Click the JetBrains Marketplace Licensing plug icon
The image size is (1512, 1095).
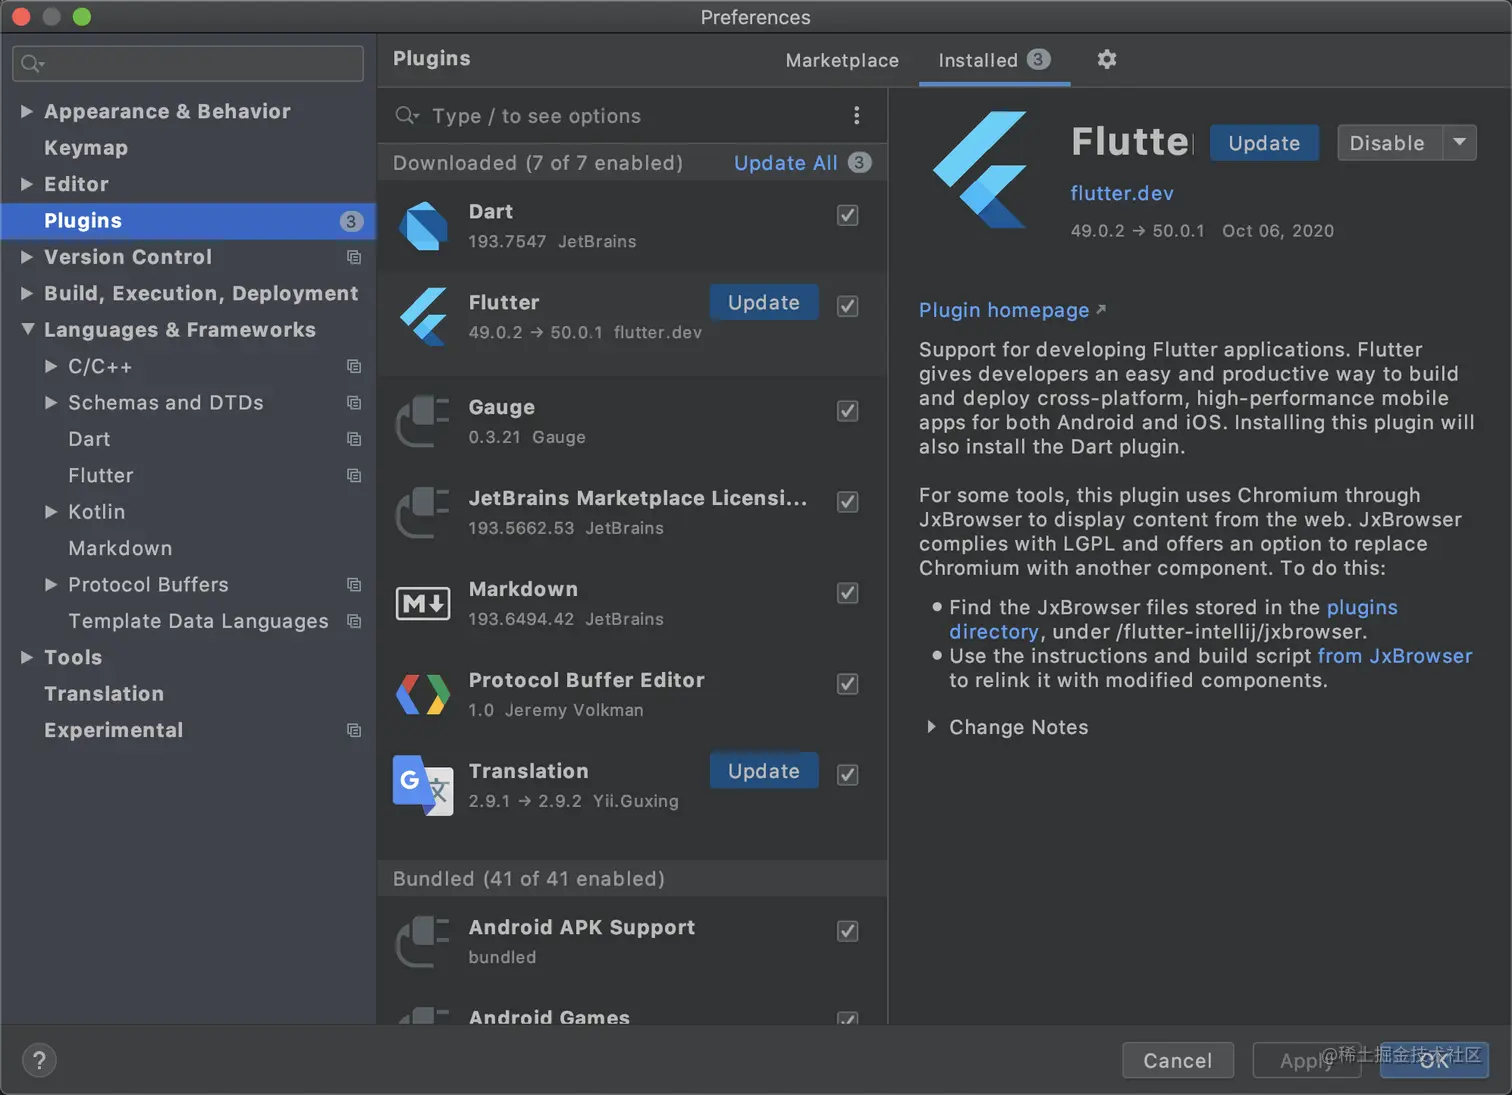(423, 513)
